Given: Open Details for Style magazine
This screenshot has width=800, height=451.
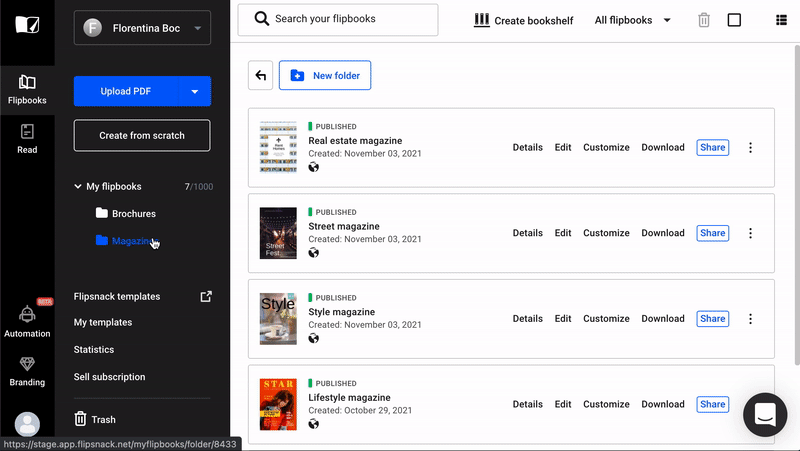Looking at the screenshot, I should tap(528, 319).
